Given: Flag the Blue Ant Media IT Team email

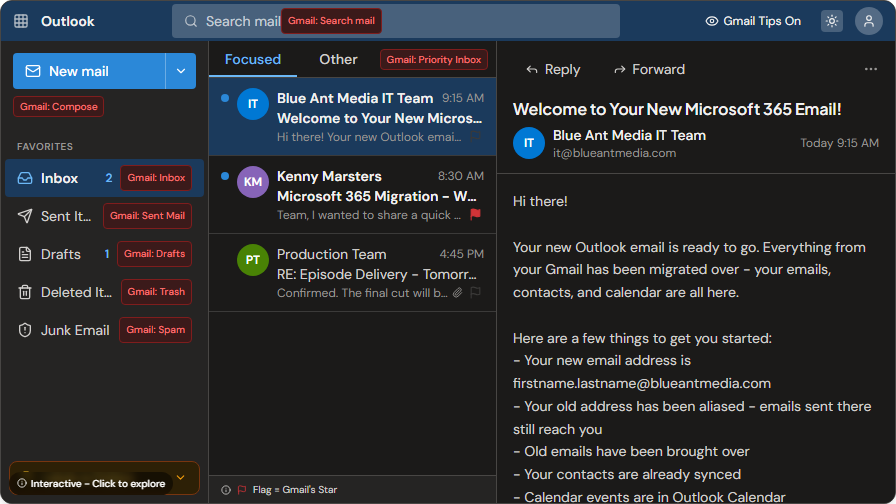Looking at the screenshot, I should [x=475, y=137].
